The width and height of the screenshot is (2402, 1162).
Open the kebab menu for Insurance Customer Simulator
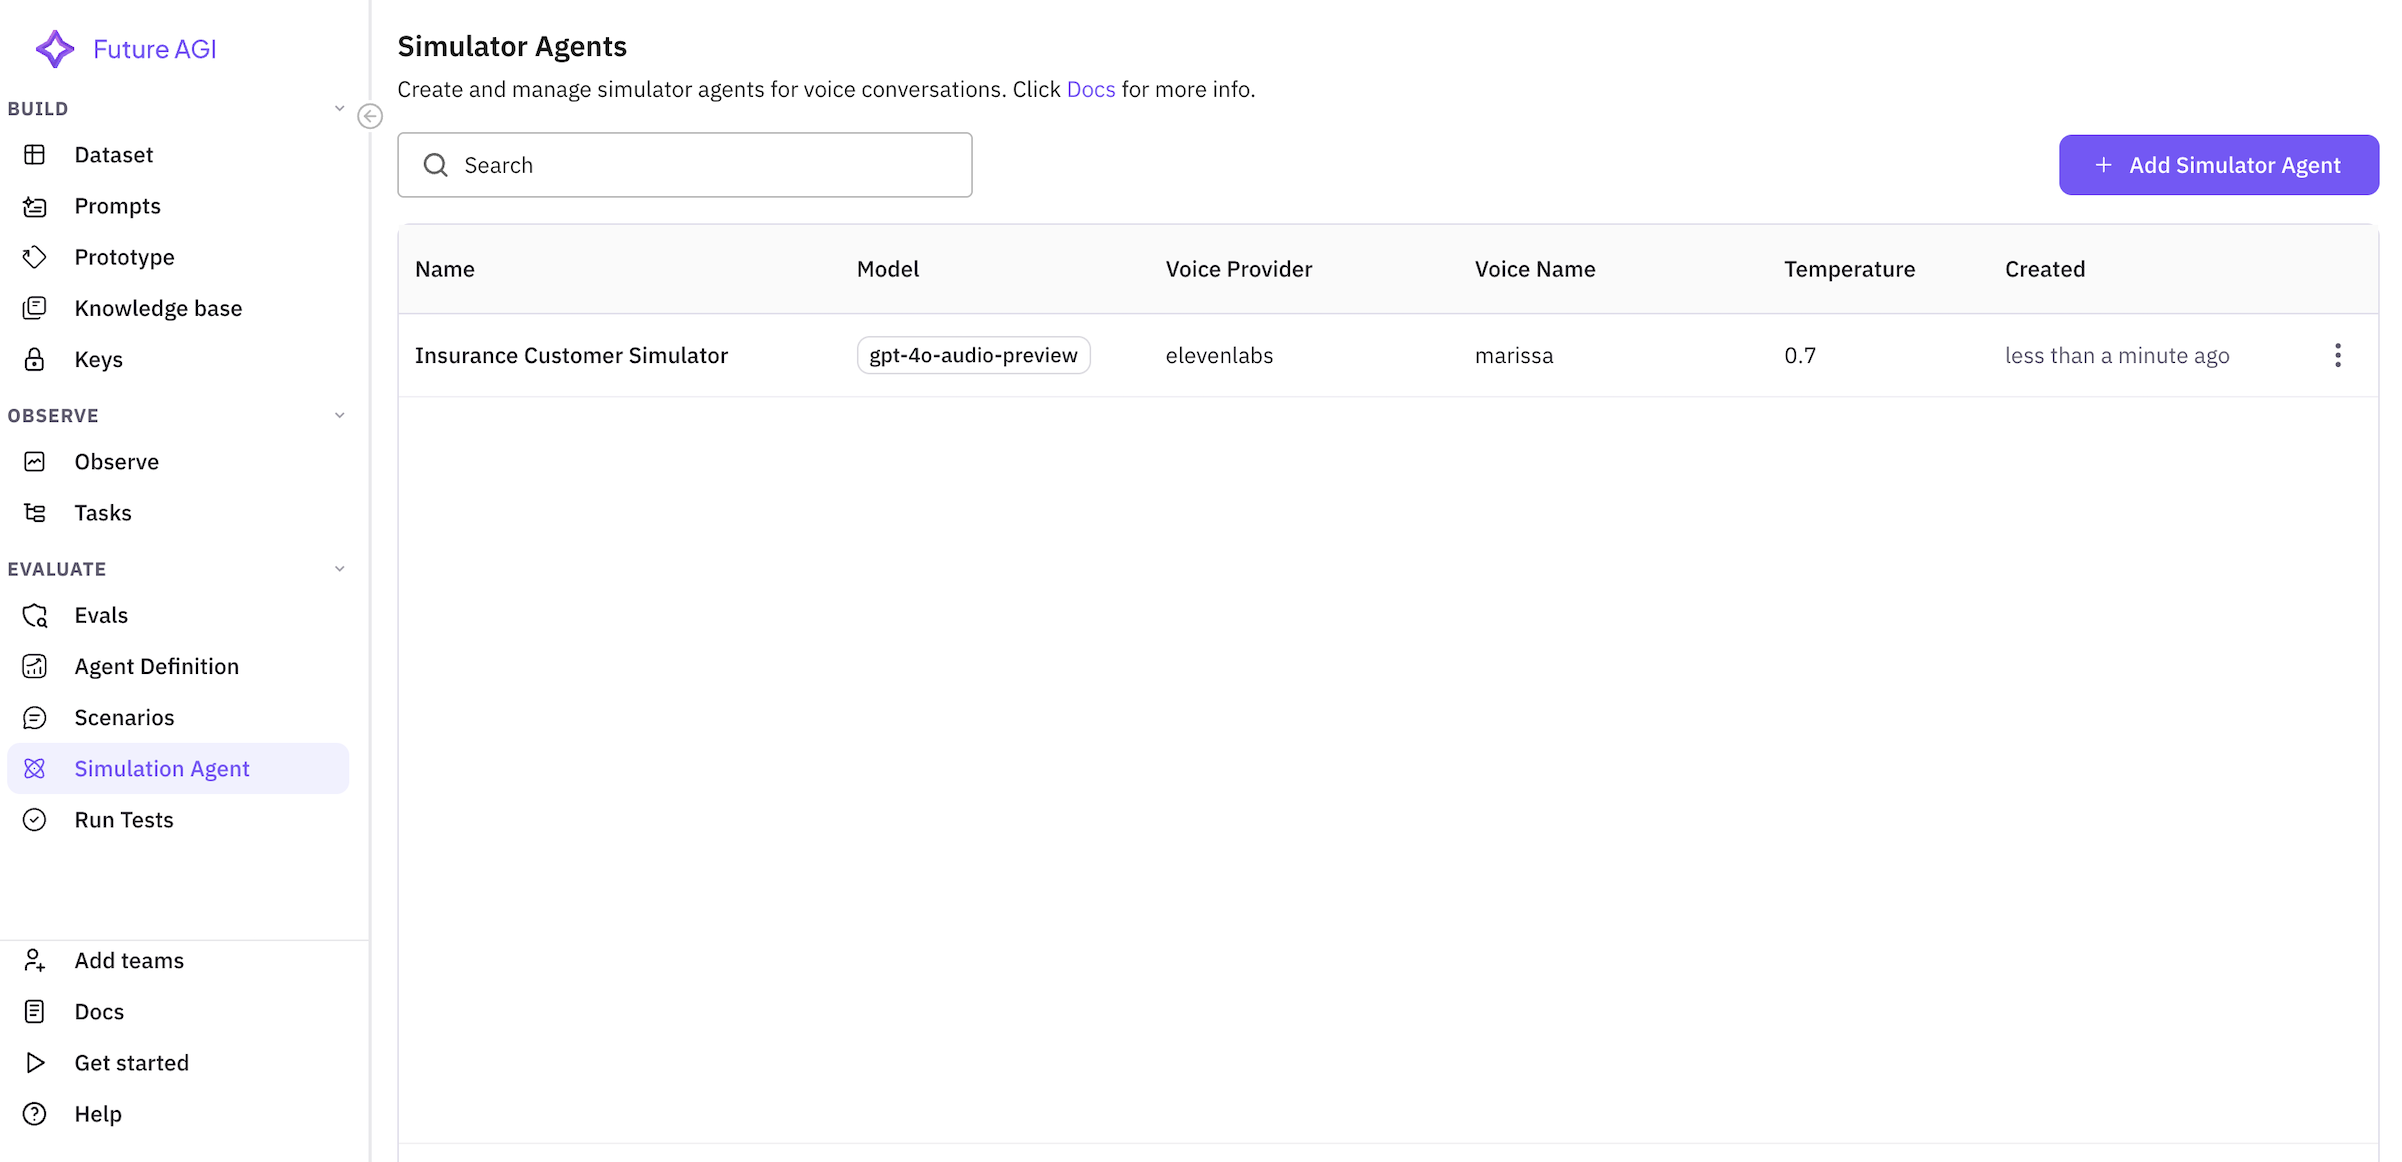[x=2337, y=356]
